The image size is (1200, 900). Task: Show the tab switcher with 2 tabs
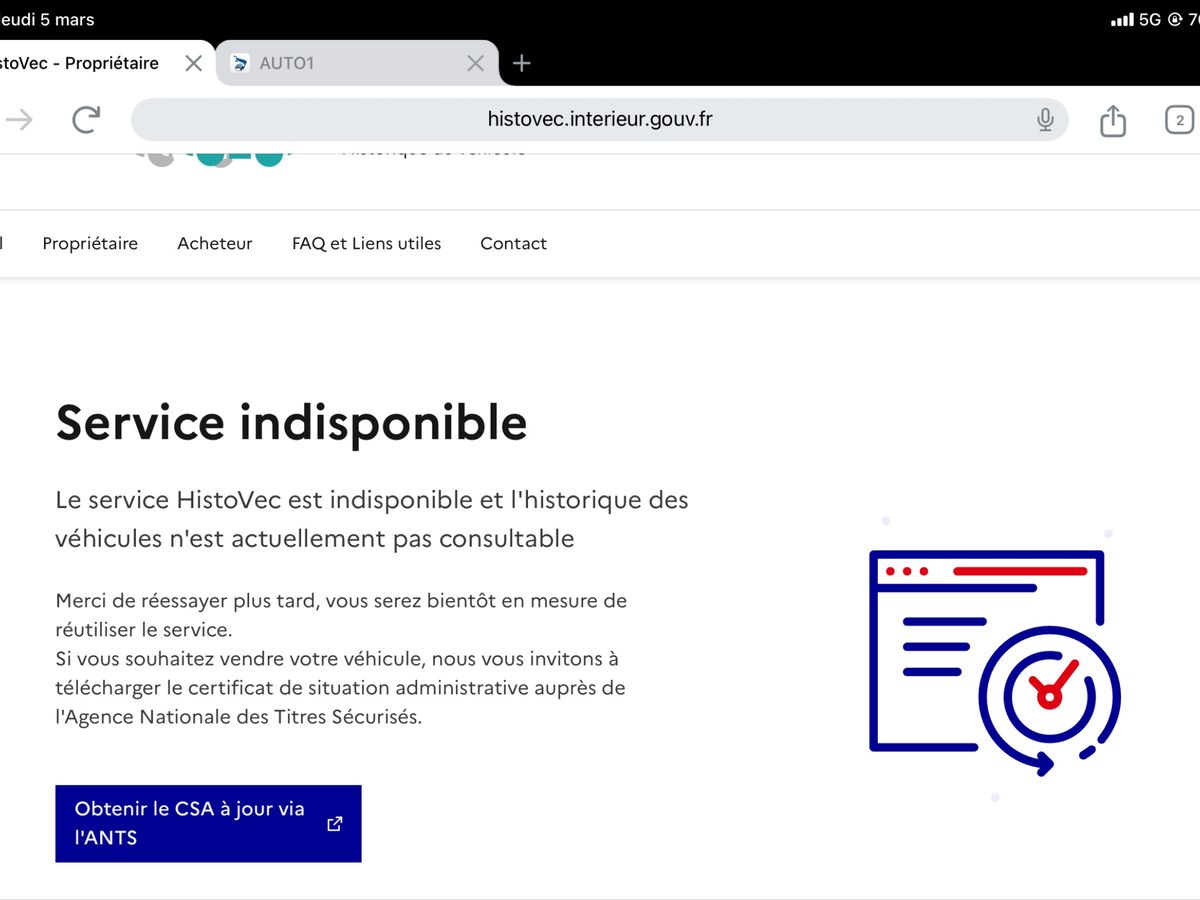click(x=1179, y=120)
